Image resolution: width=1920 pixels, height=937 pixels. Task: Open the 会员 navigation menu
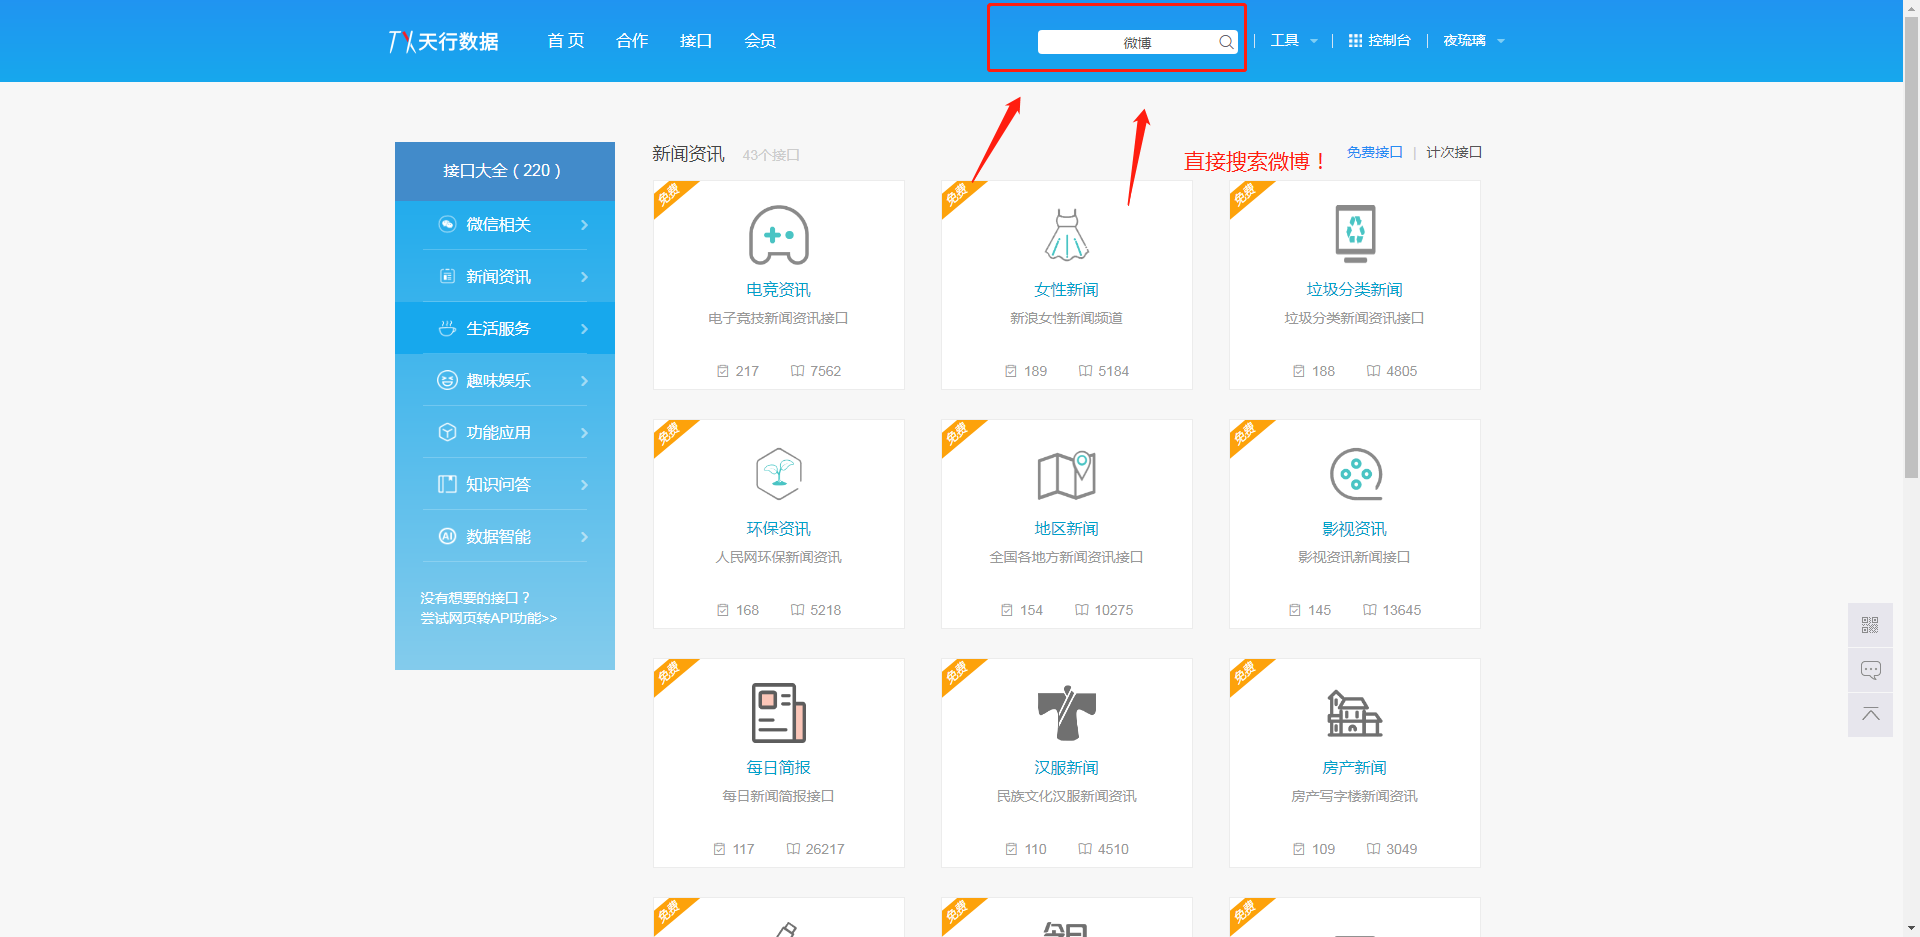[760, 41]
